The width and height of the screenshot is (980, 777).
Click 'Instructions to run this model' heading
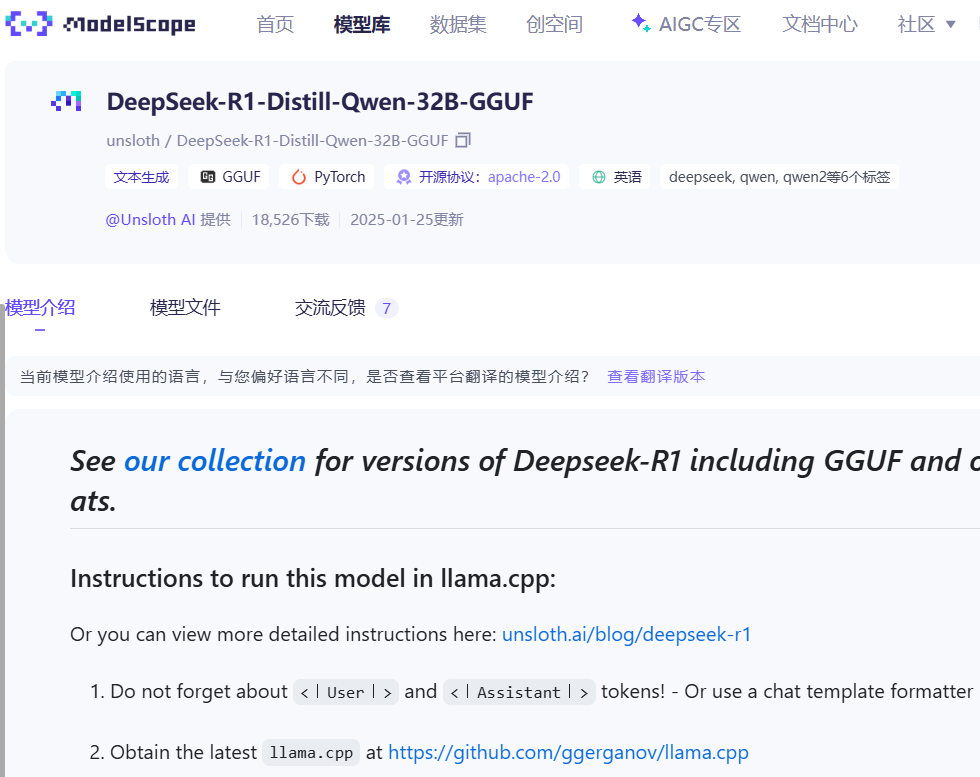313,578
